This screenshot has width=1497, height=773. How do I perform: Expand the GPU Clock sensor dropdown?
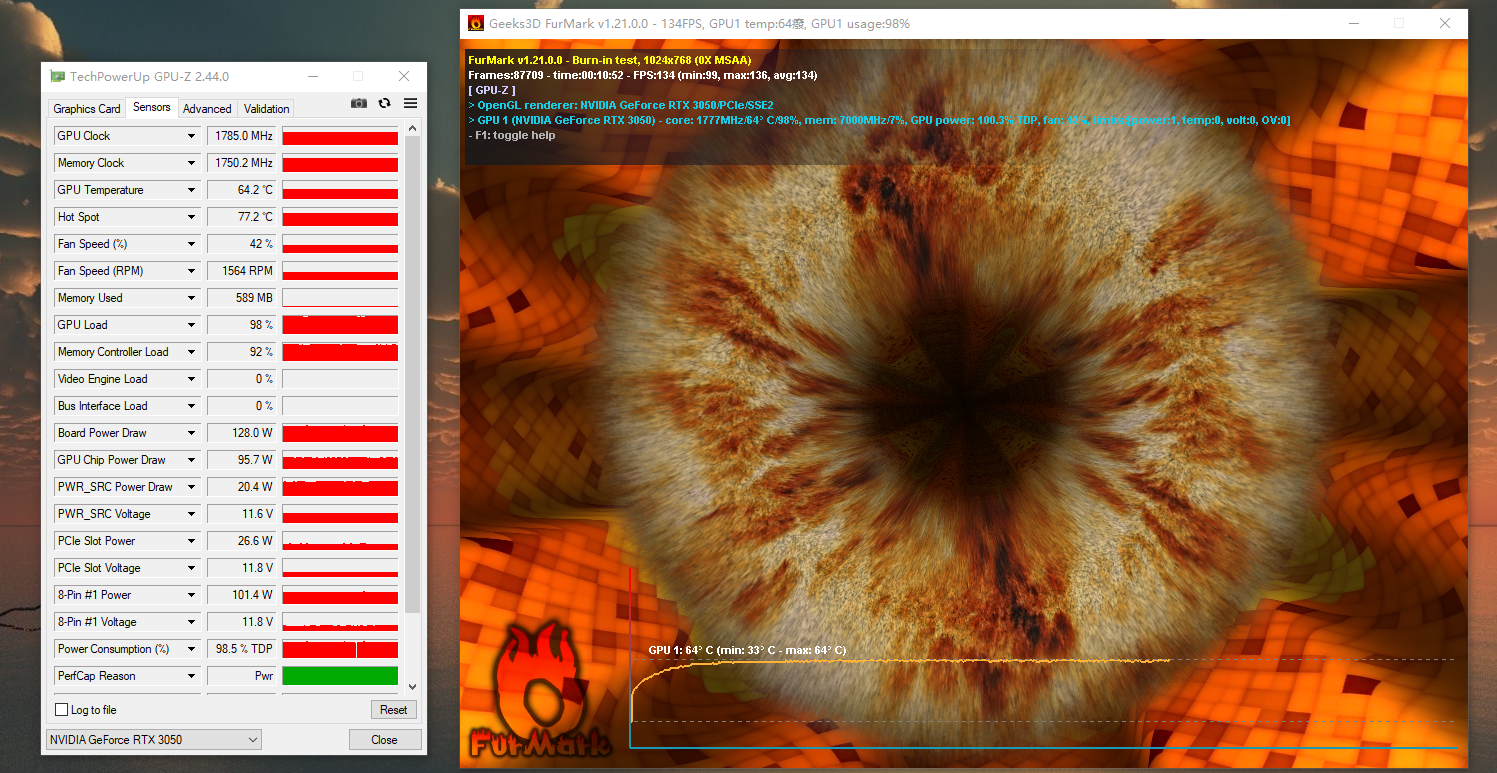coord(191,136)
